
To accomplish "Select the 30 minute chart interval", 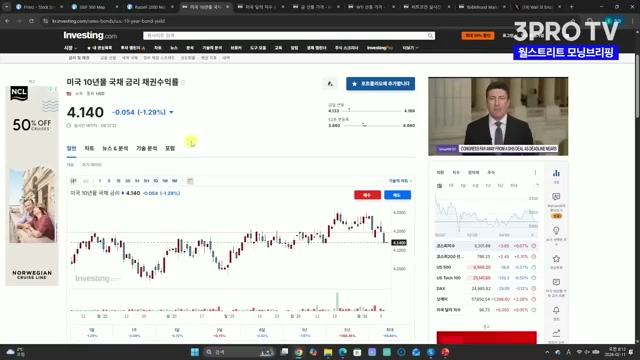I will click(127, 181).
